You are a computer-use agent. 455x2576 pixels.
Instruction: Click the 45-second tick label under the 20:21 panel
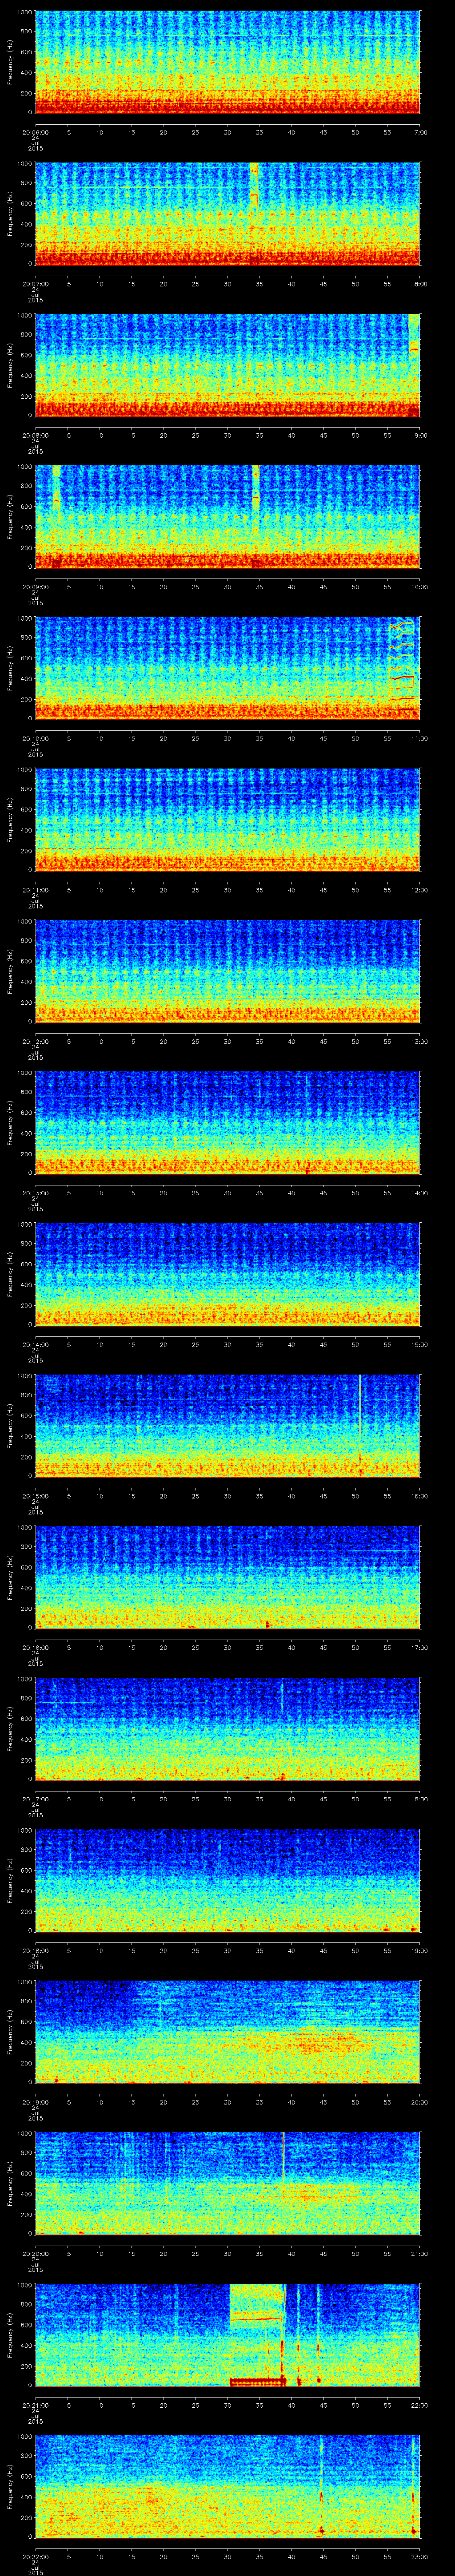point(324,2404)
